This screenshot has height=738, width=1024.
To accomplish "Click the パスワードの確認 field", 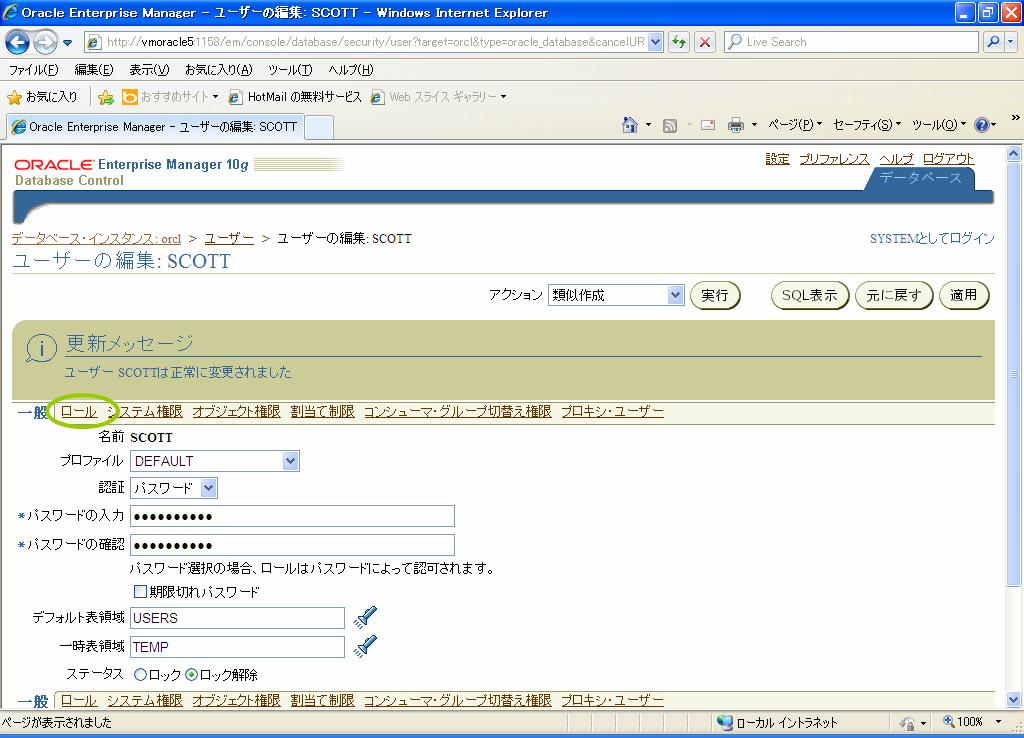I will coord(293,545).
